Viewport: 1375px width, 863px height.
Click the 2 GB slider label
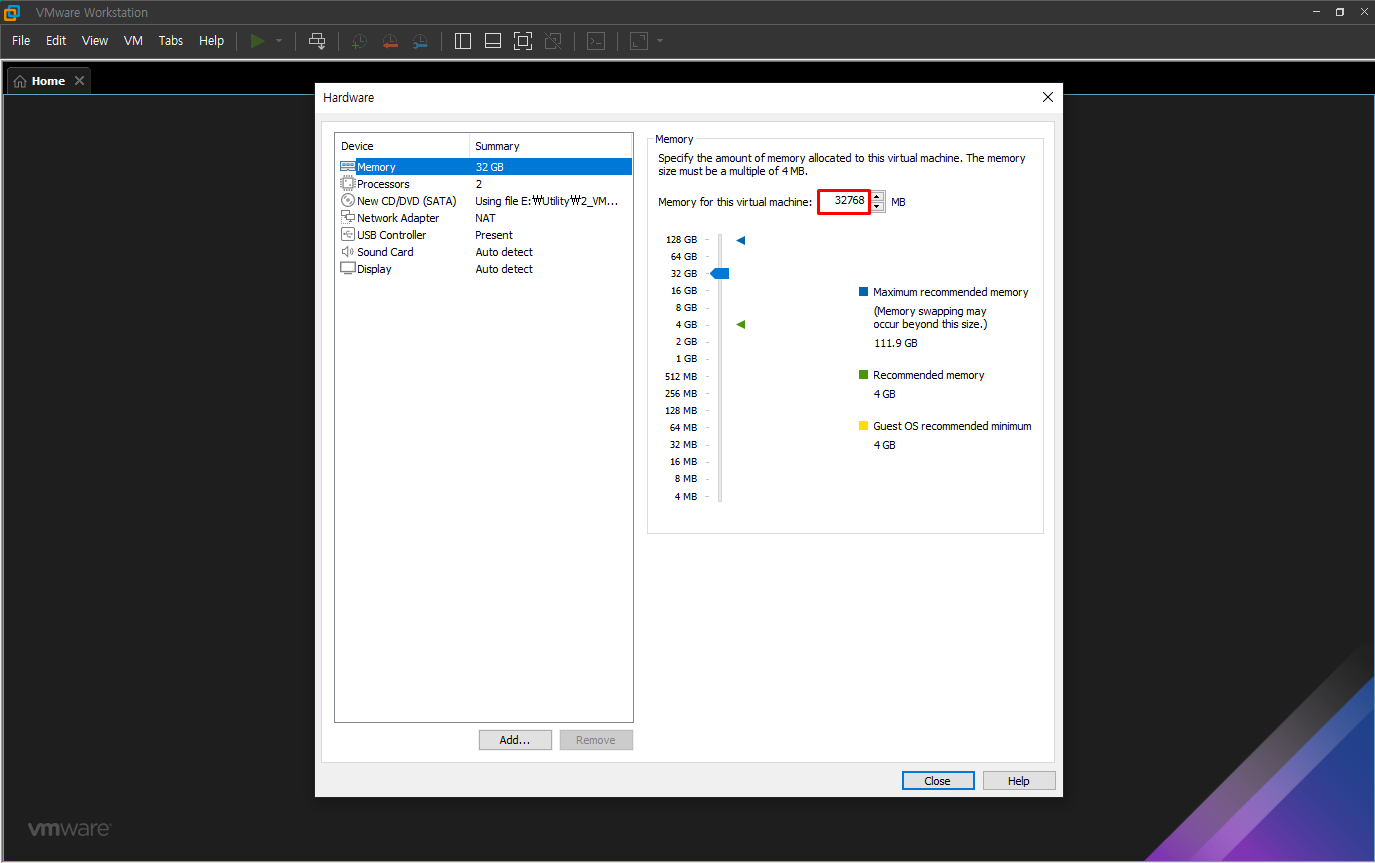point(686,342)
